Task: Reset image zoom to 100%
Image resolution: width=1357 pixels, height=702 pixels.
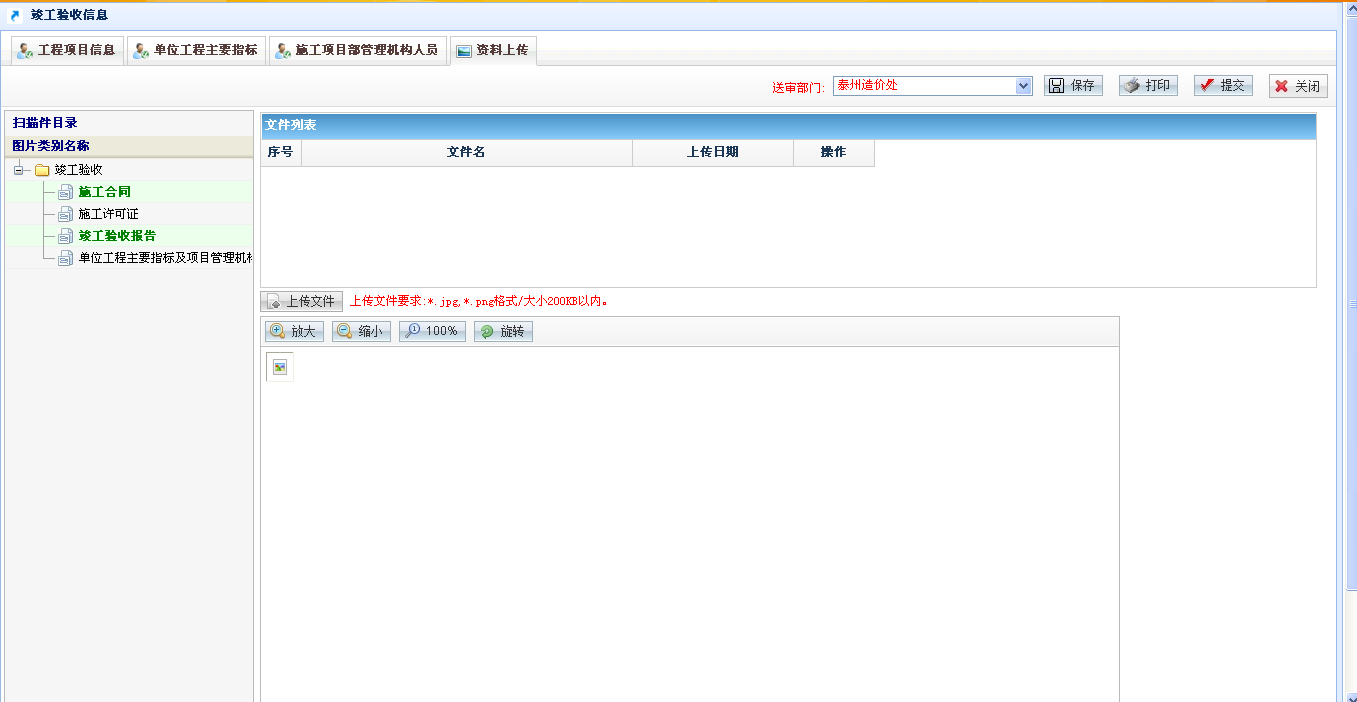Action: click(x=432, y=331)
